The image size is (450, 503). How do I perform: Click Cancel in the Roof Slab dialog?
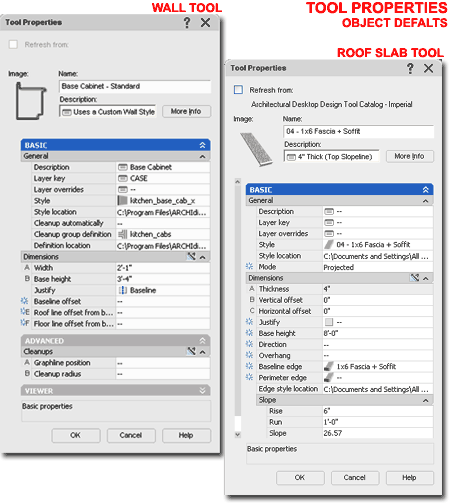pos(355,478)
